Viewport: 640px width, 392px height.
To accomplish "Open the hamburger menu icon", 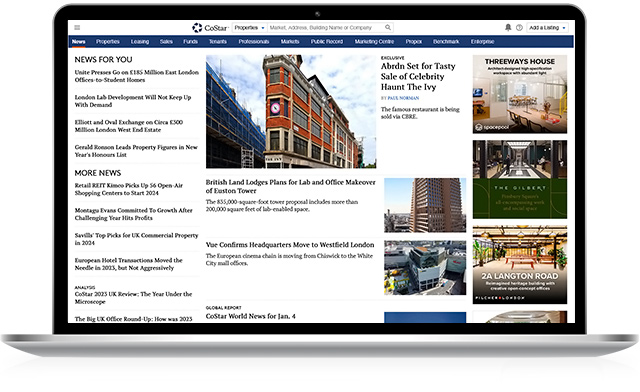I will pyautogui.click(x=77, y=28).
